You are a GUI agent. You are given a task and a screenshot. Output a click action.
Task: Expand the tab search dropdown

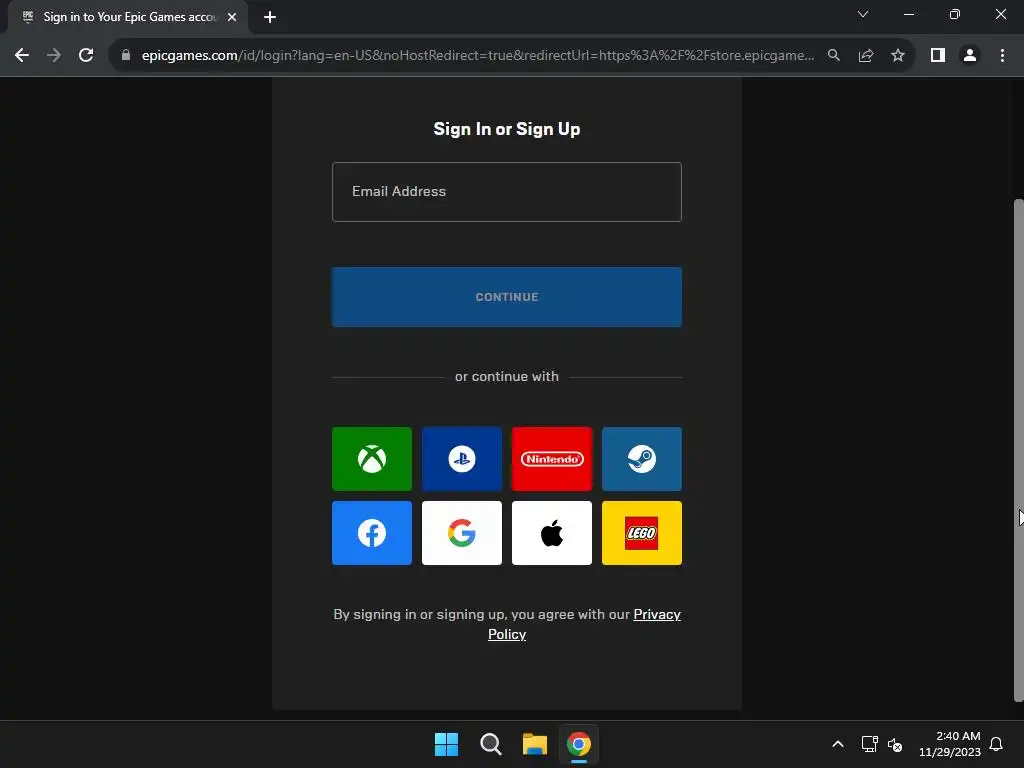(863, 14)
